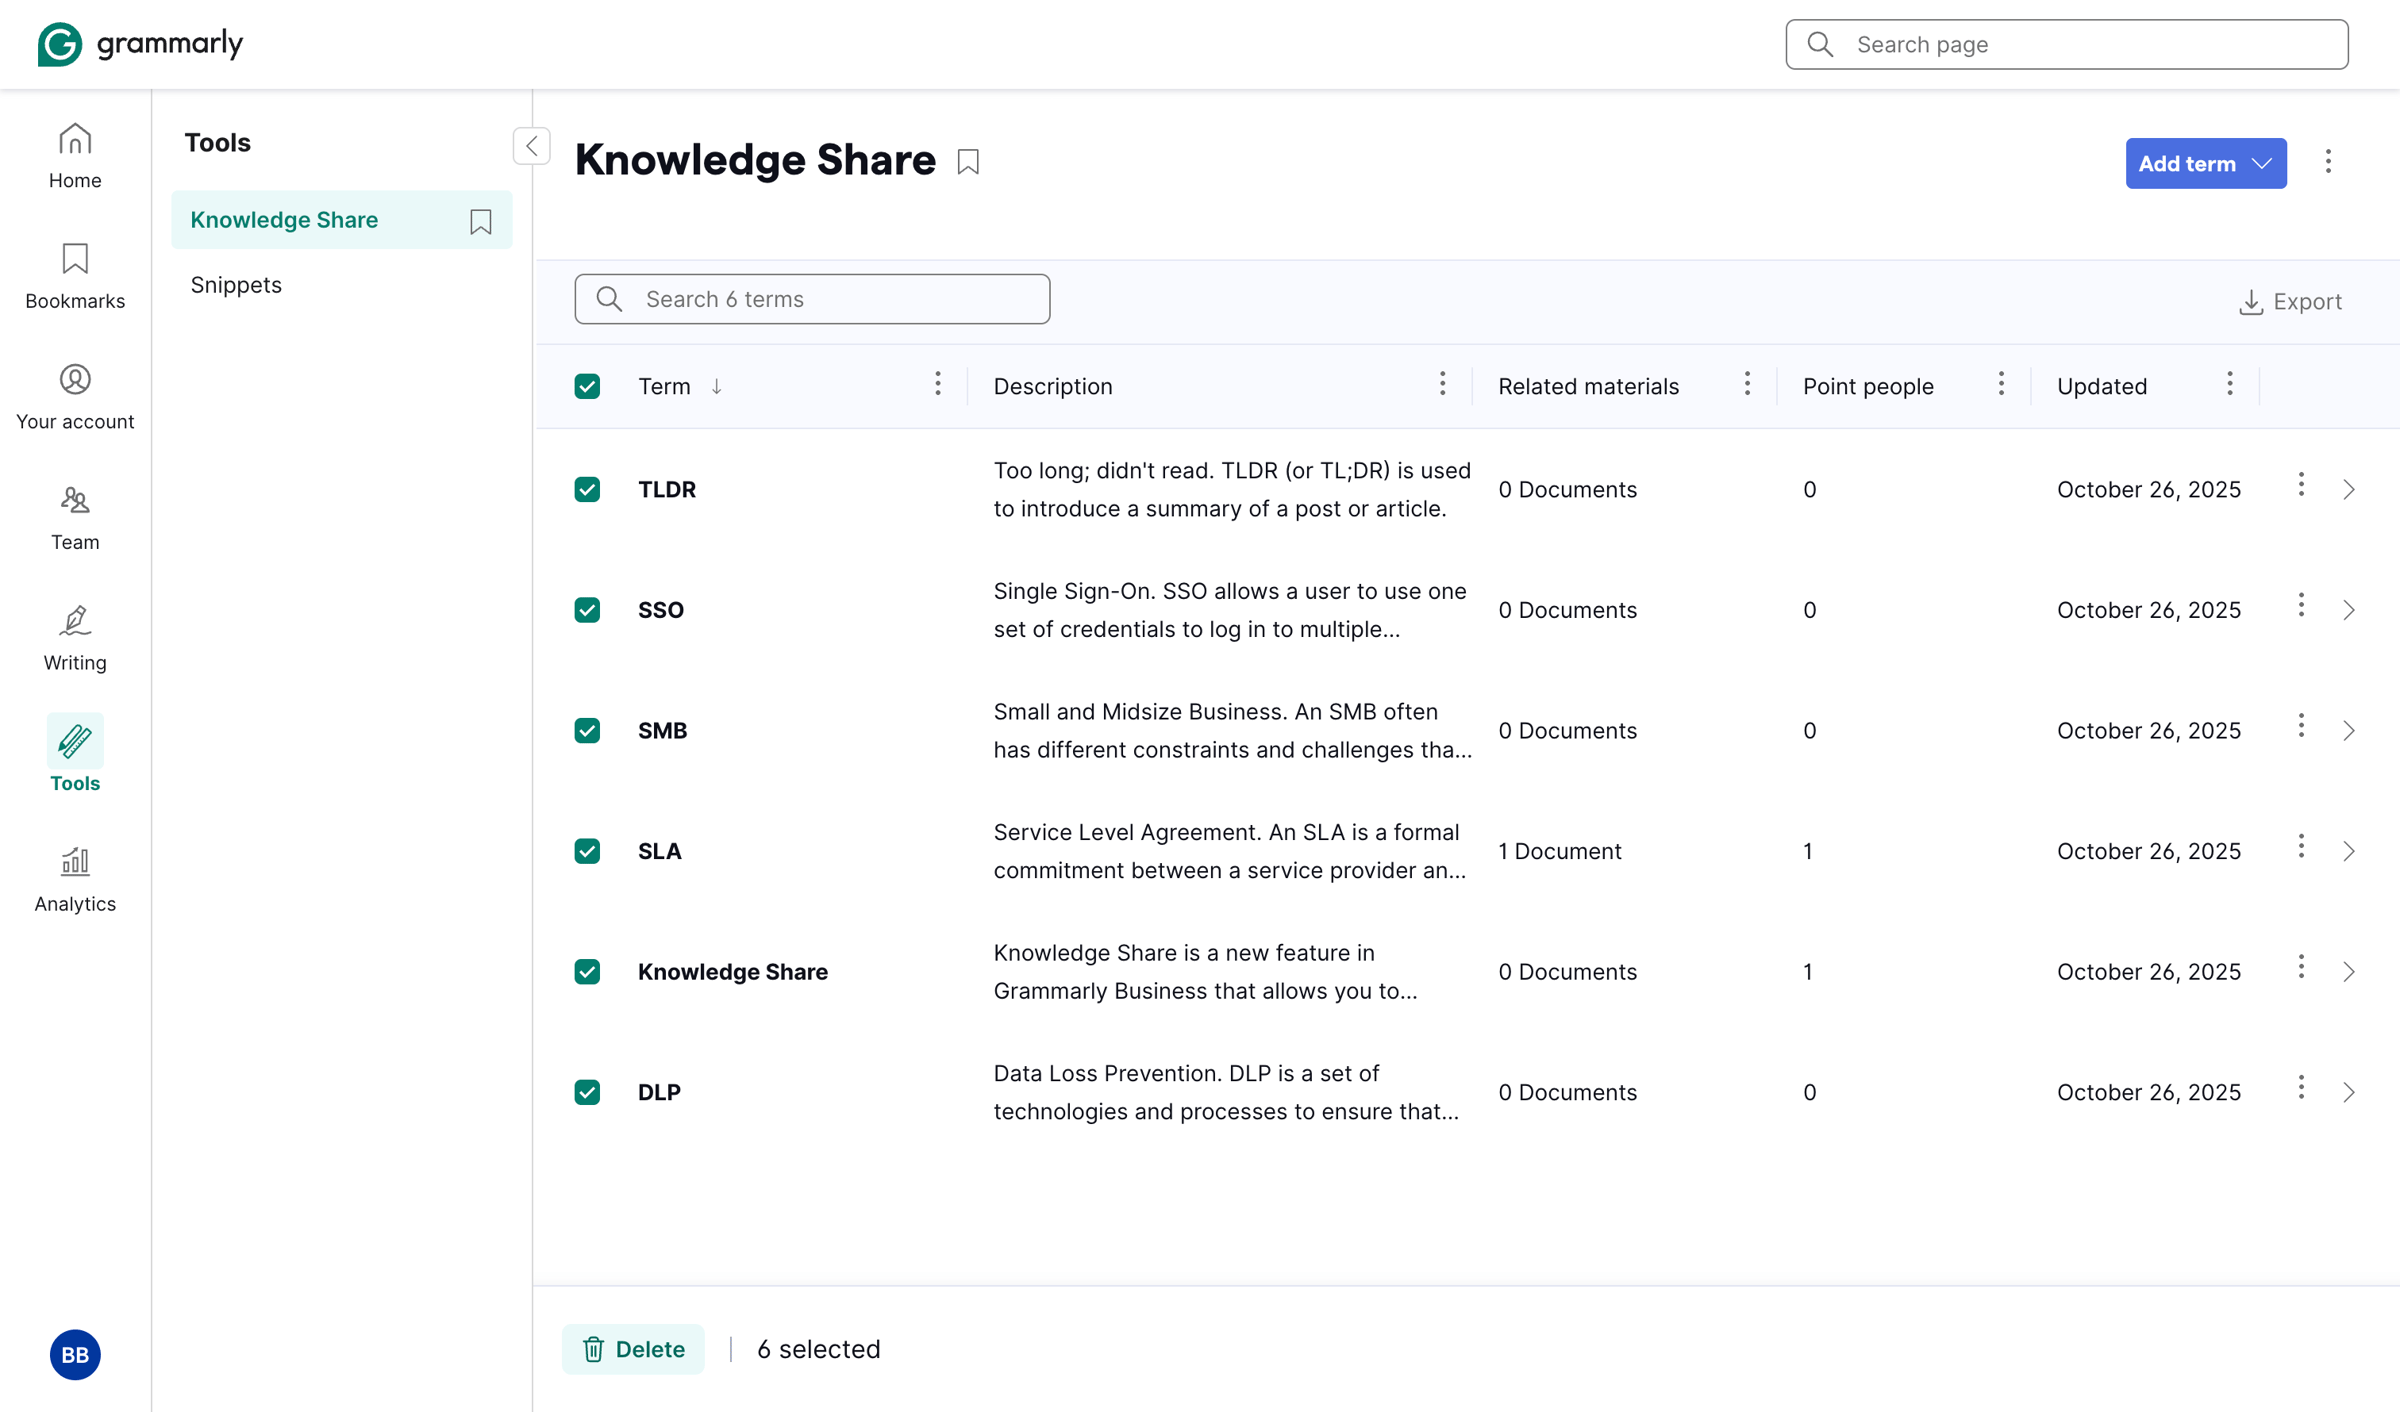
Task: Focus the Search page field
Action: pos(2067,44)
